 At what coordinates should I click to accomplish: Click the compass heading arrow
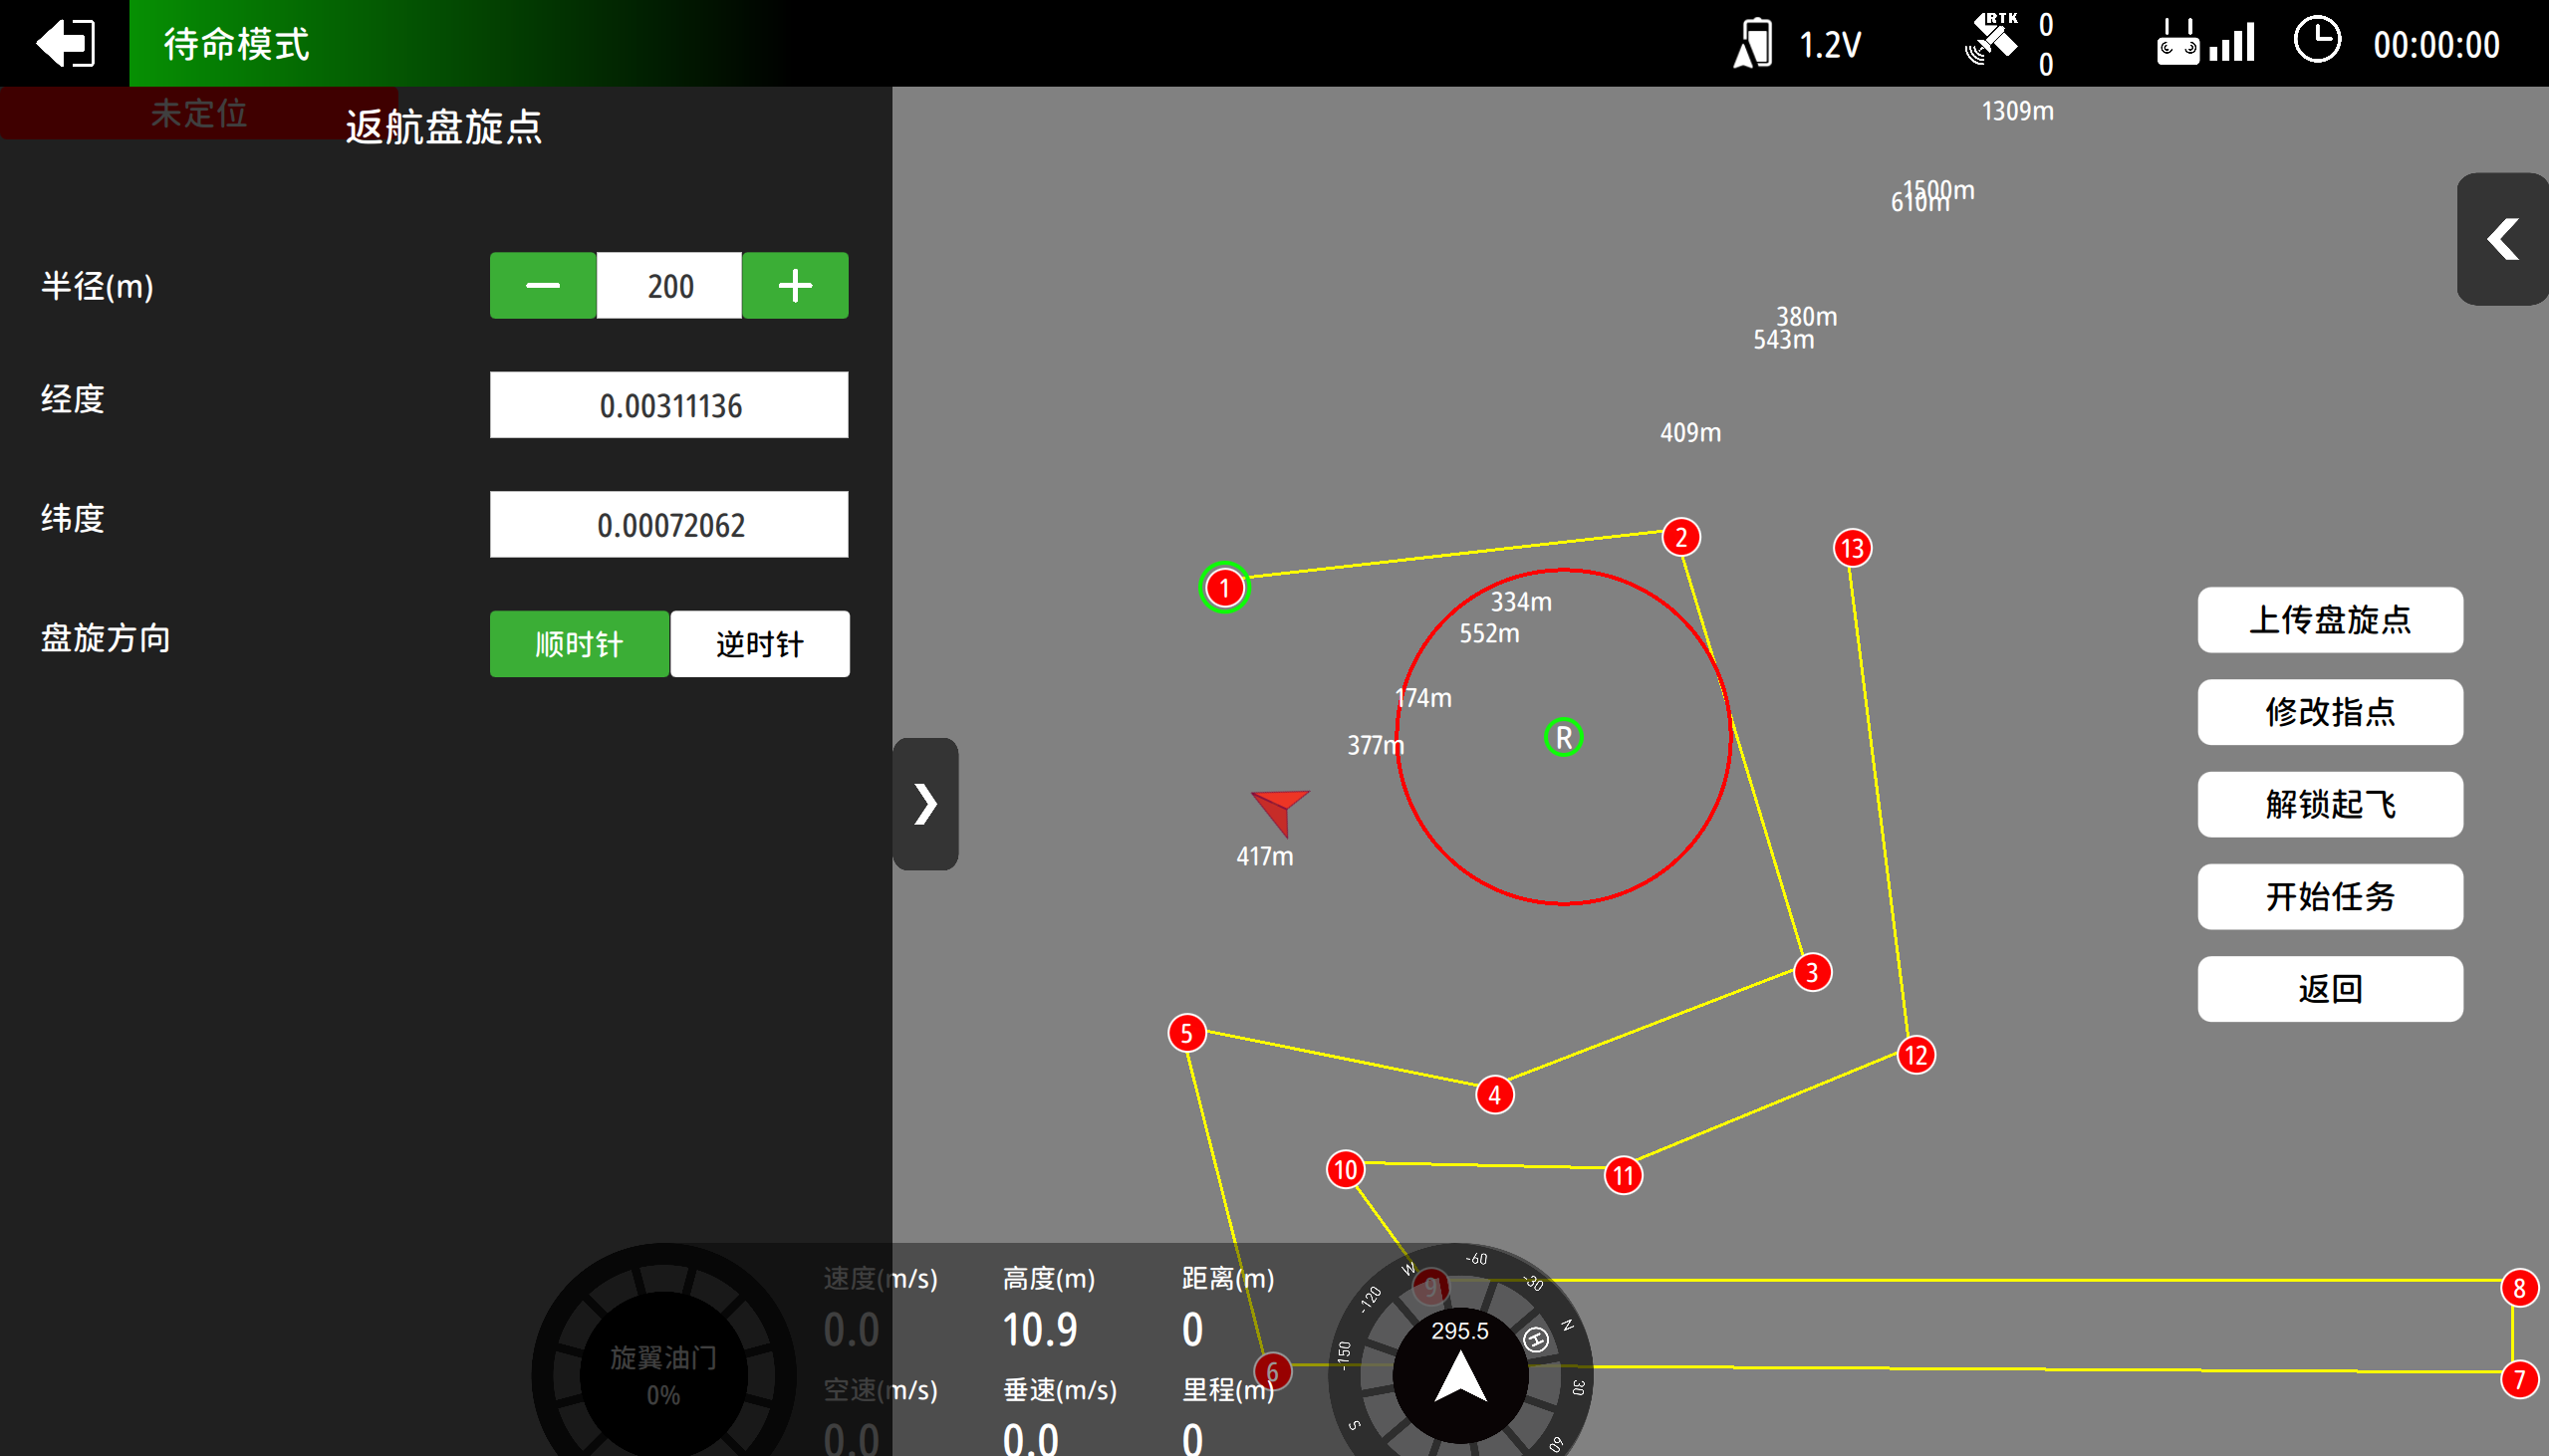point(1460,1377)
